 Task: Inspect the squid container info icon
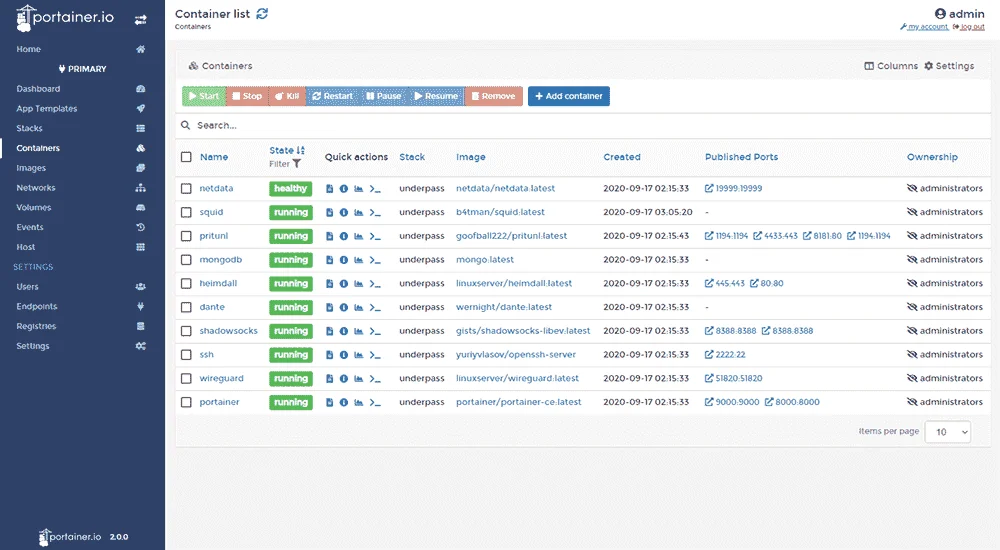(344, 212)
